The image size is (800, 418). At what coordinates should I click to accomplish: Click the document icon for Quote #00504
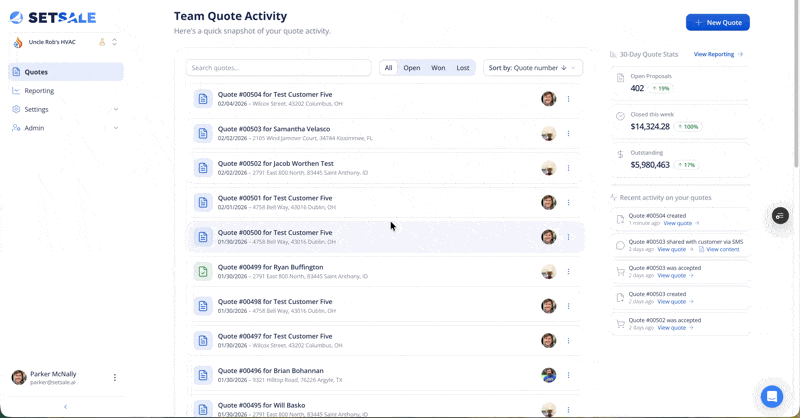(203, 99)
